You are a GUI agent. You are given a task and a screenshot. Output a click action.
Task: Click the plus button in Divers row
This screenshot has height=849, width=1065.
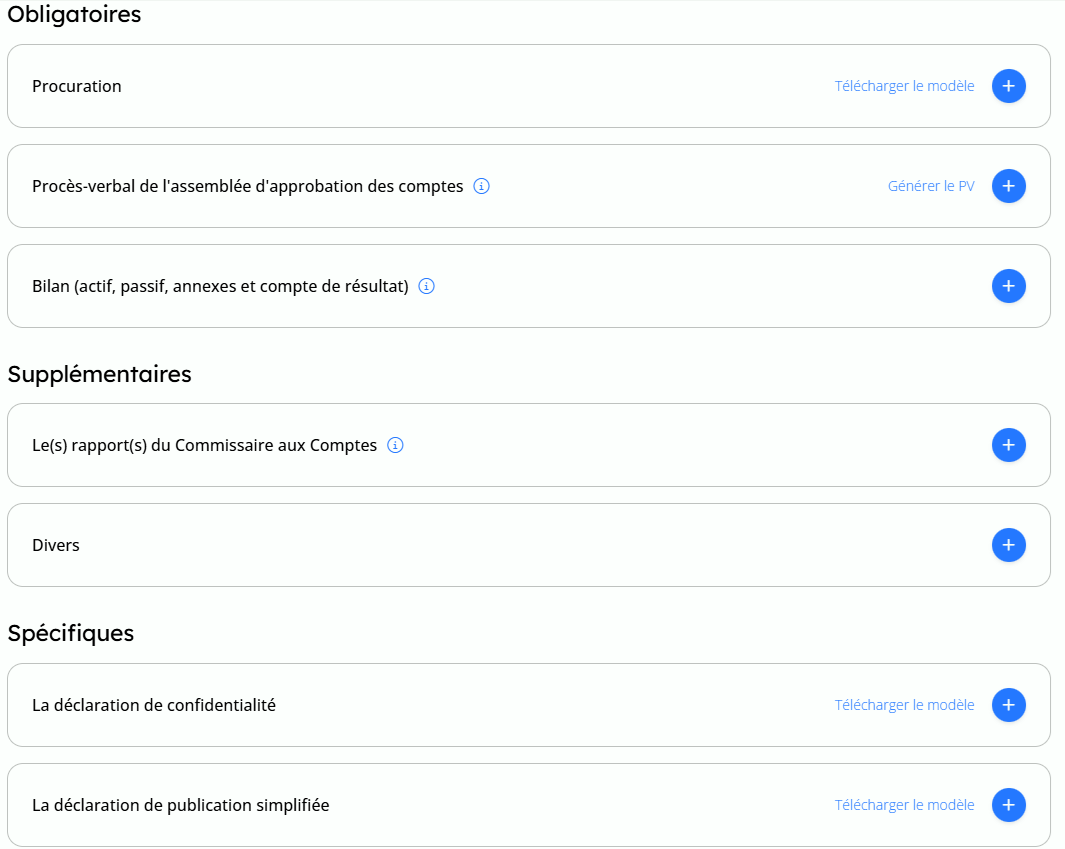1008,545
